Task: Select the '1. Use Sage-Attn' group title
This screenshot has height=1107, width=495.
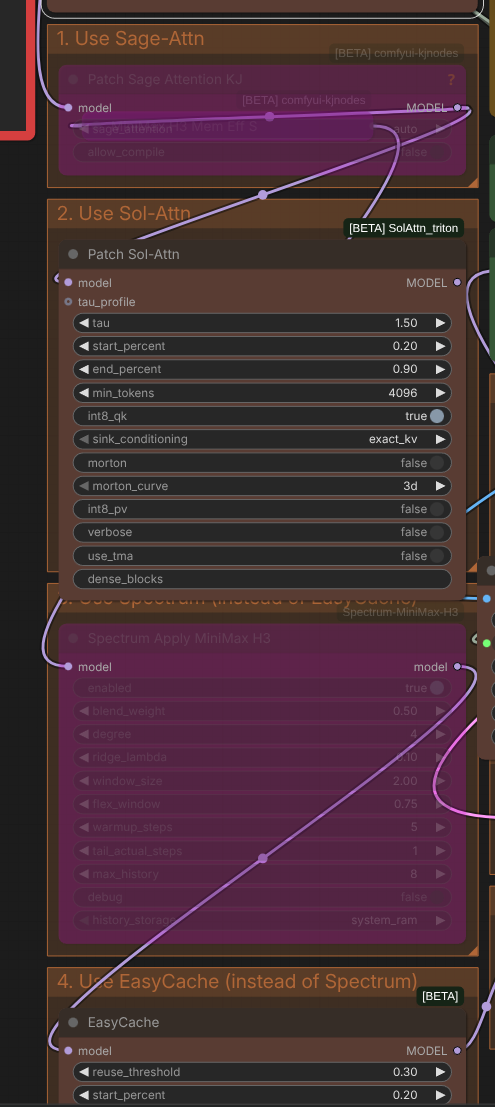Action: (131, 38)
